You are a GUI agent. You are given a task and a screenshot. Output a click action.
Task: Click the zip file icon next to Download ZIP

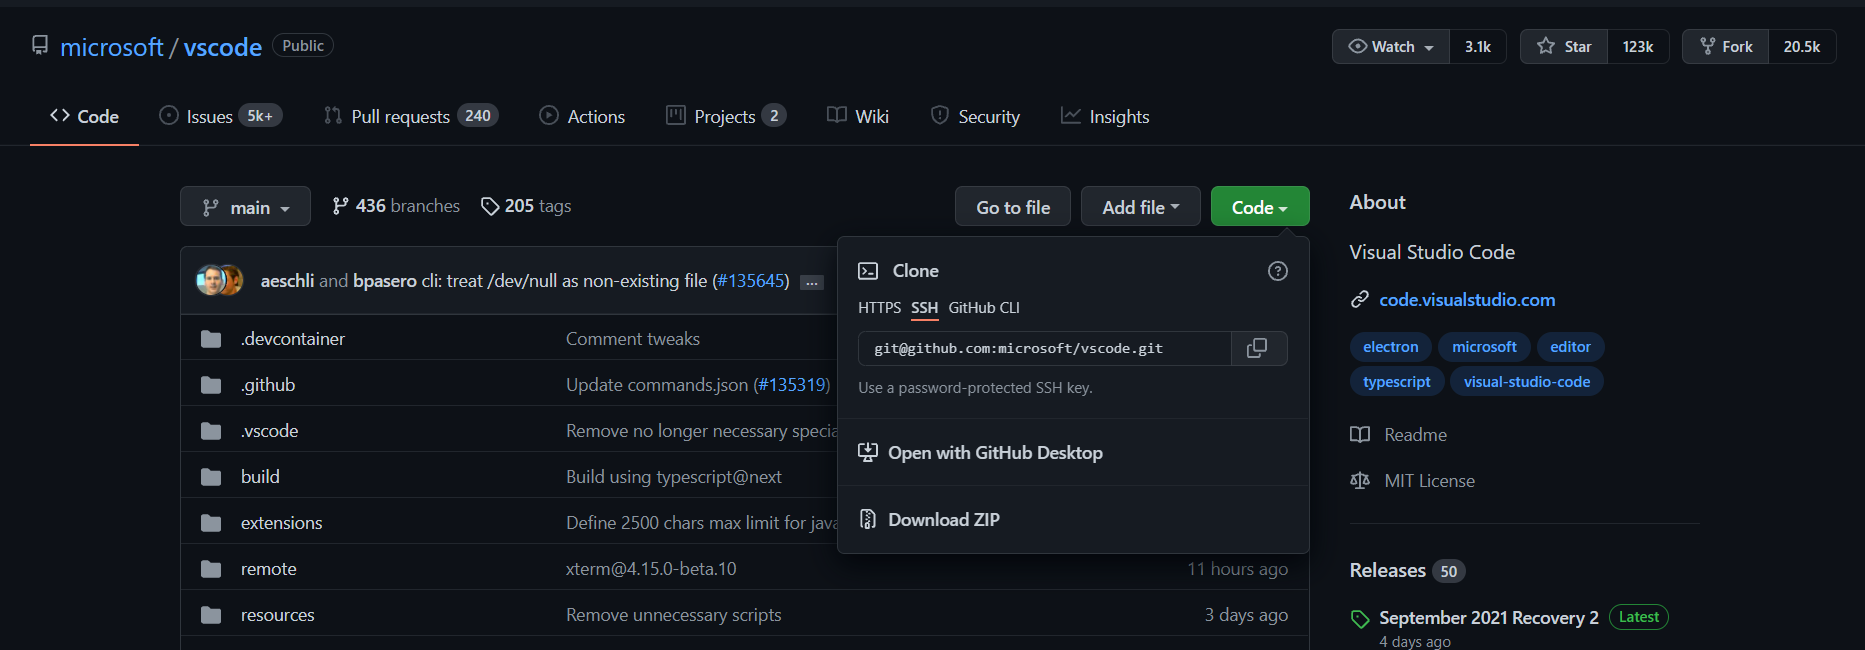868,519
